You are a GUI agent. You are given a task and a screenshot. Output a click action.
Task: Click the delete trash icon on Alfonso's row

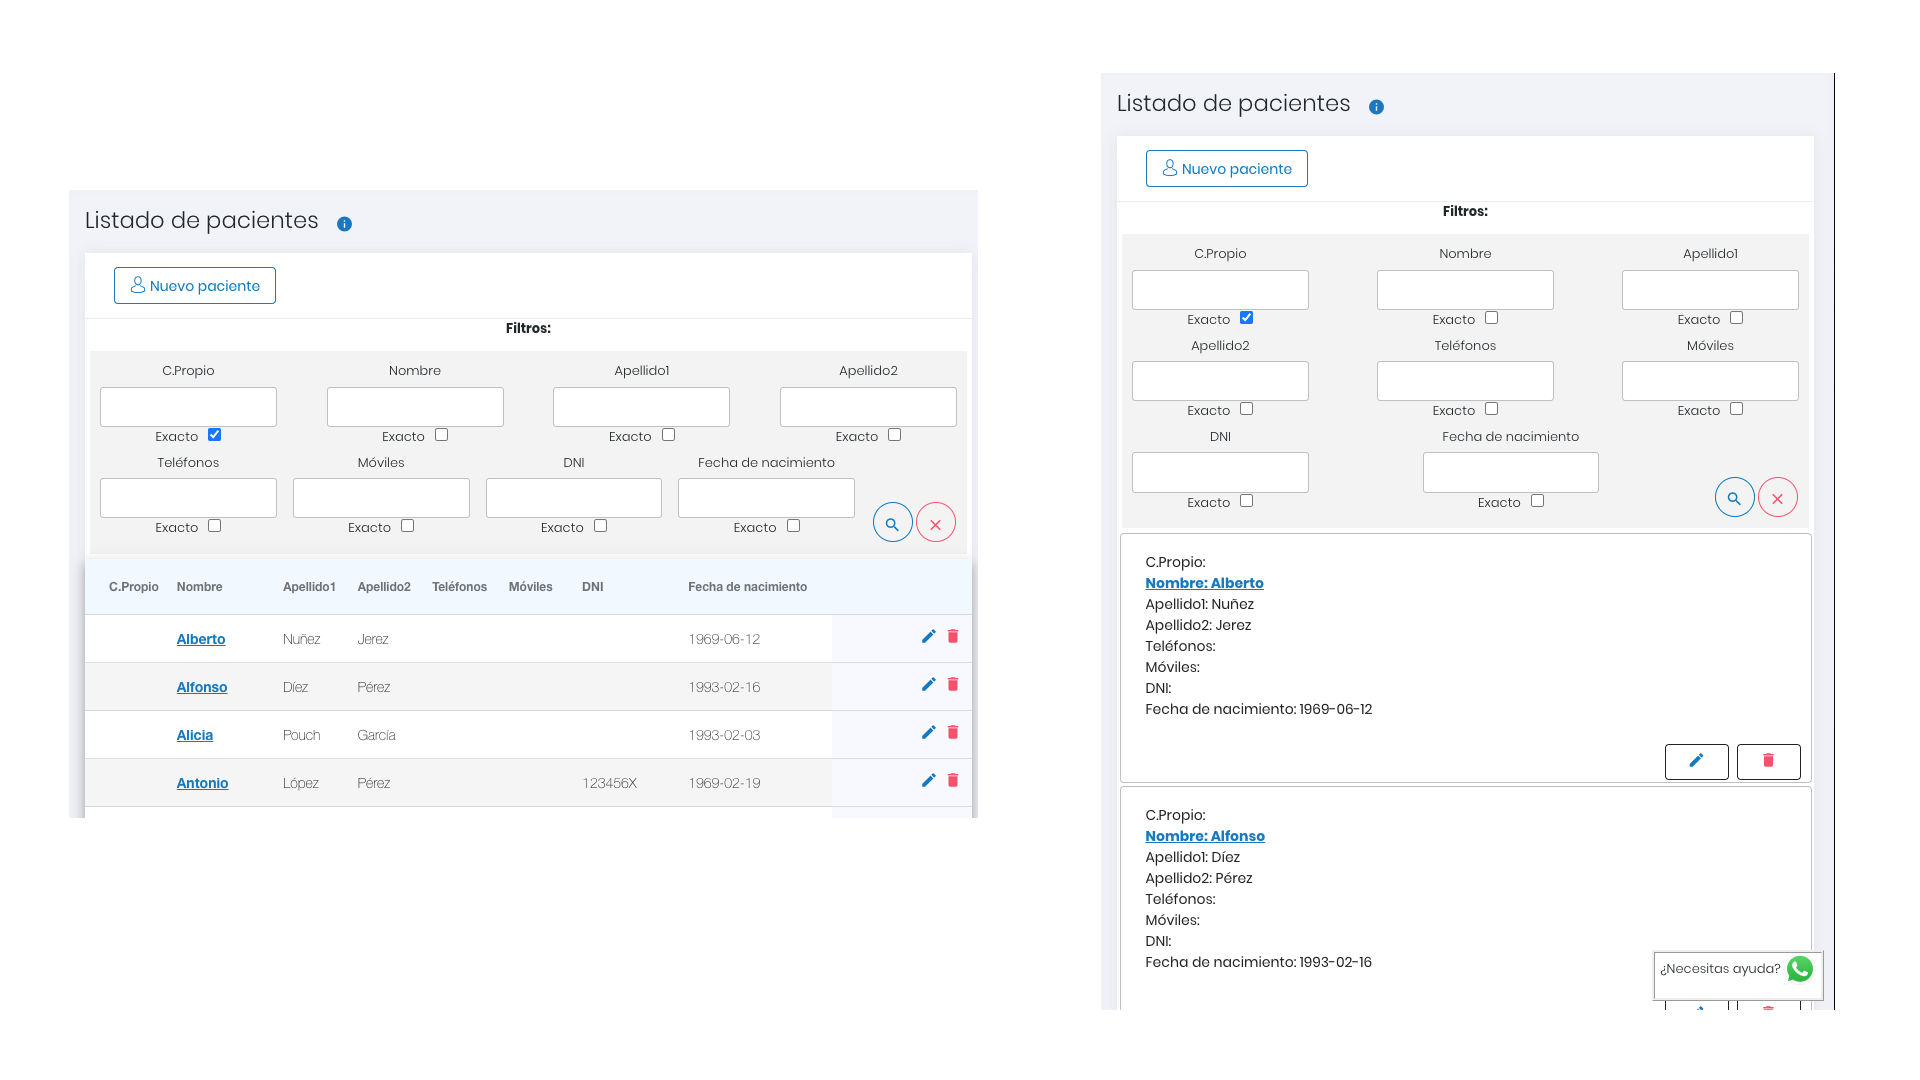pos(952,684)
